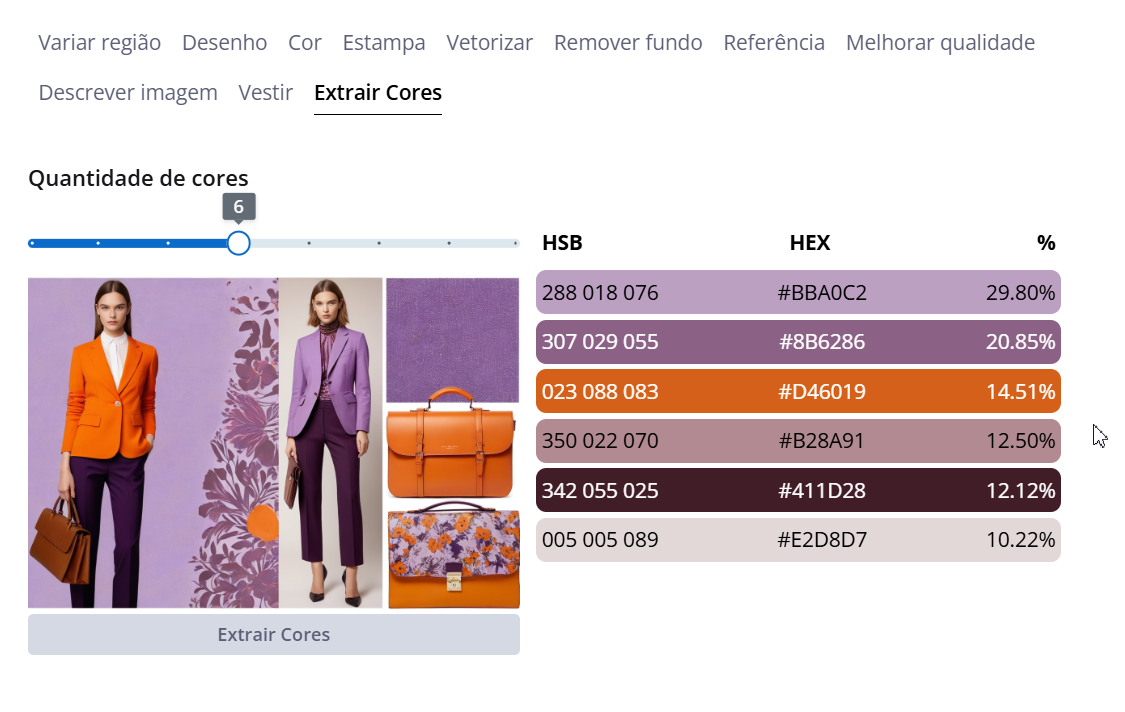
Task: Select the Melhorar qualidade tab
Action: 940,43
